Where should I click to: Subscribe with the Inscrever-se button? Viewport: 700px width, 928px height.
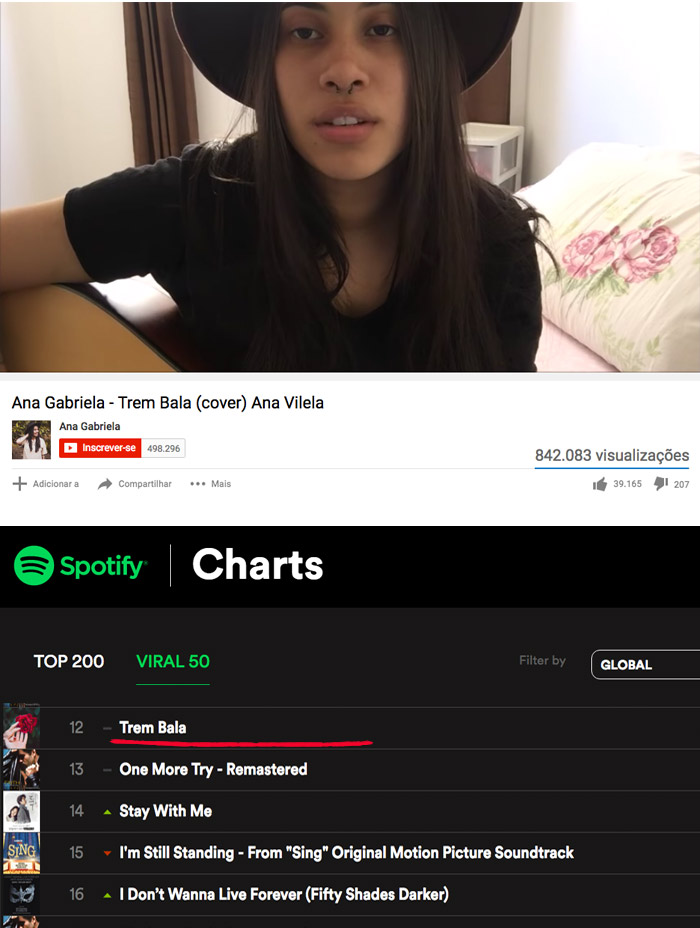[100, 448]
